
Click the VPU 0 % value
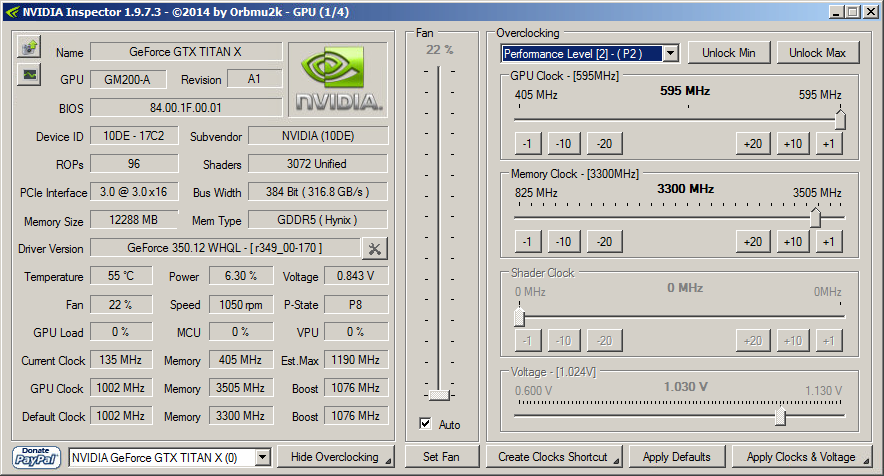point(356,332)
